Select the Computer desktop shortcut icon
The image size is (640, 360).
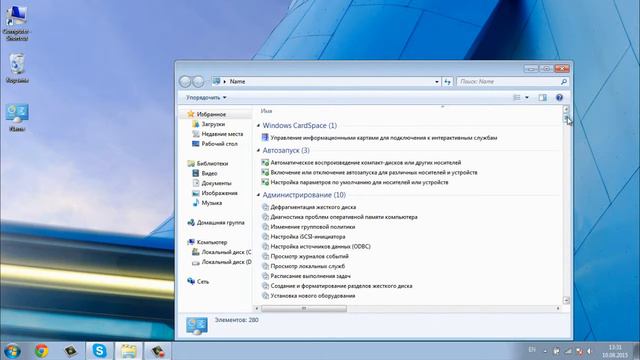click(x=17, y=22)
